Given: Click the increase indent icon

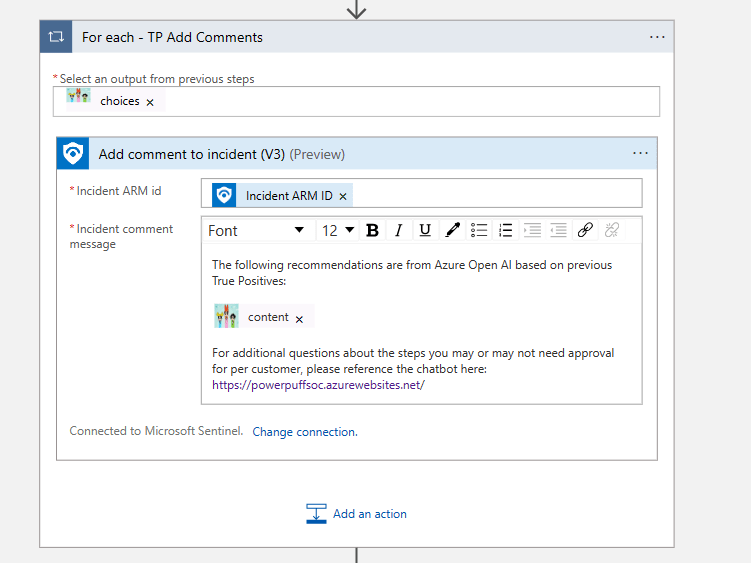Looking at the screenshot, I should (x=532, y=230).
